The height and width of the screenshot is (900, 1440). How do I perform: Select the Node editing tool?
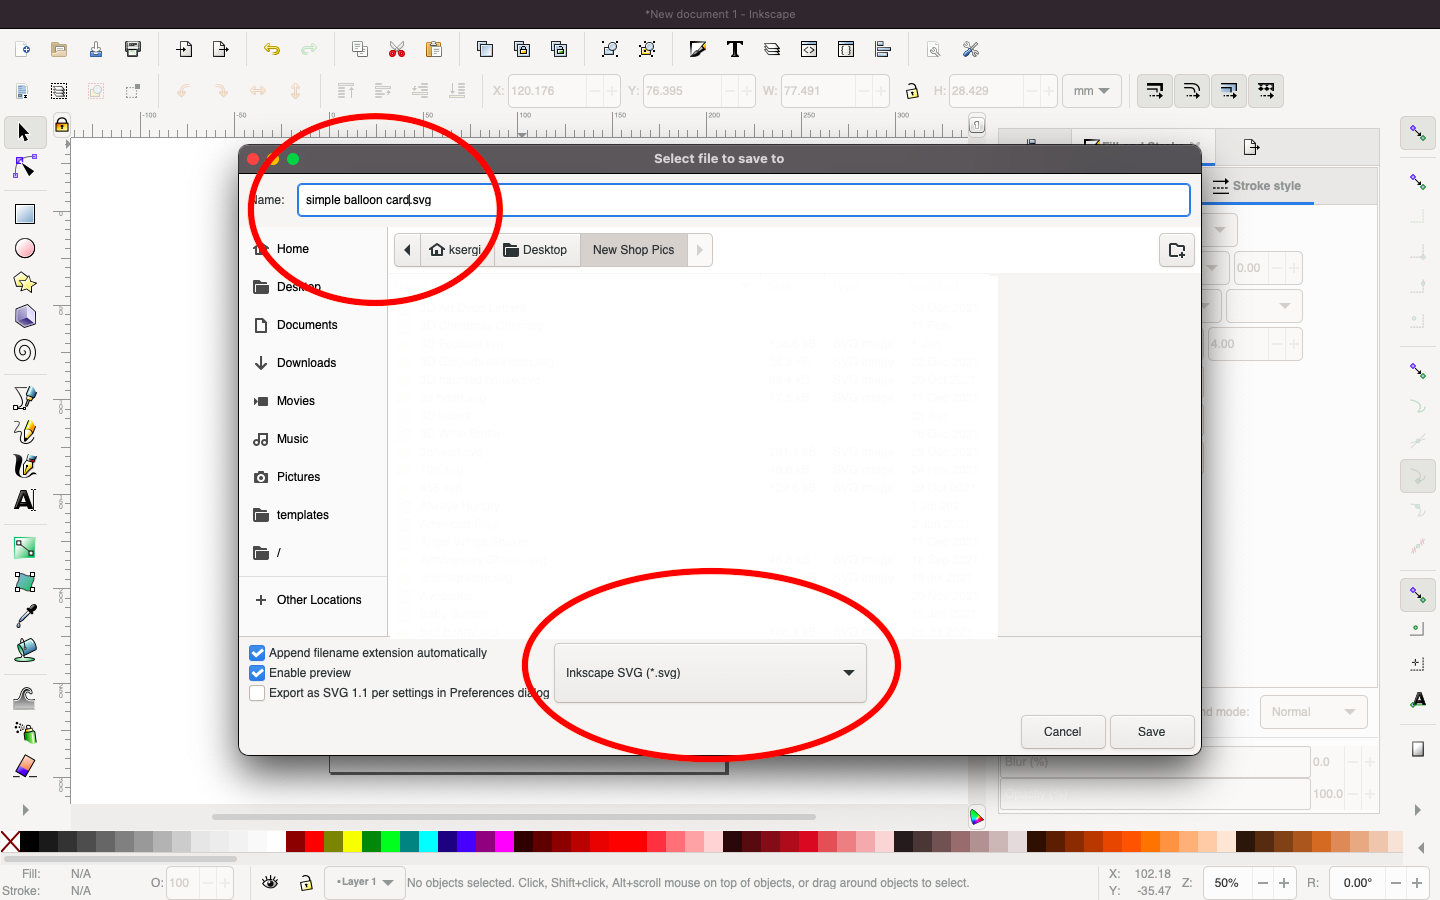(x=25, y=167)
